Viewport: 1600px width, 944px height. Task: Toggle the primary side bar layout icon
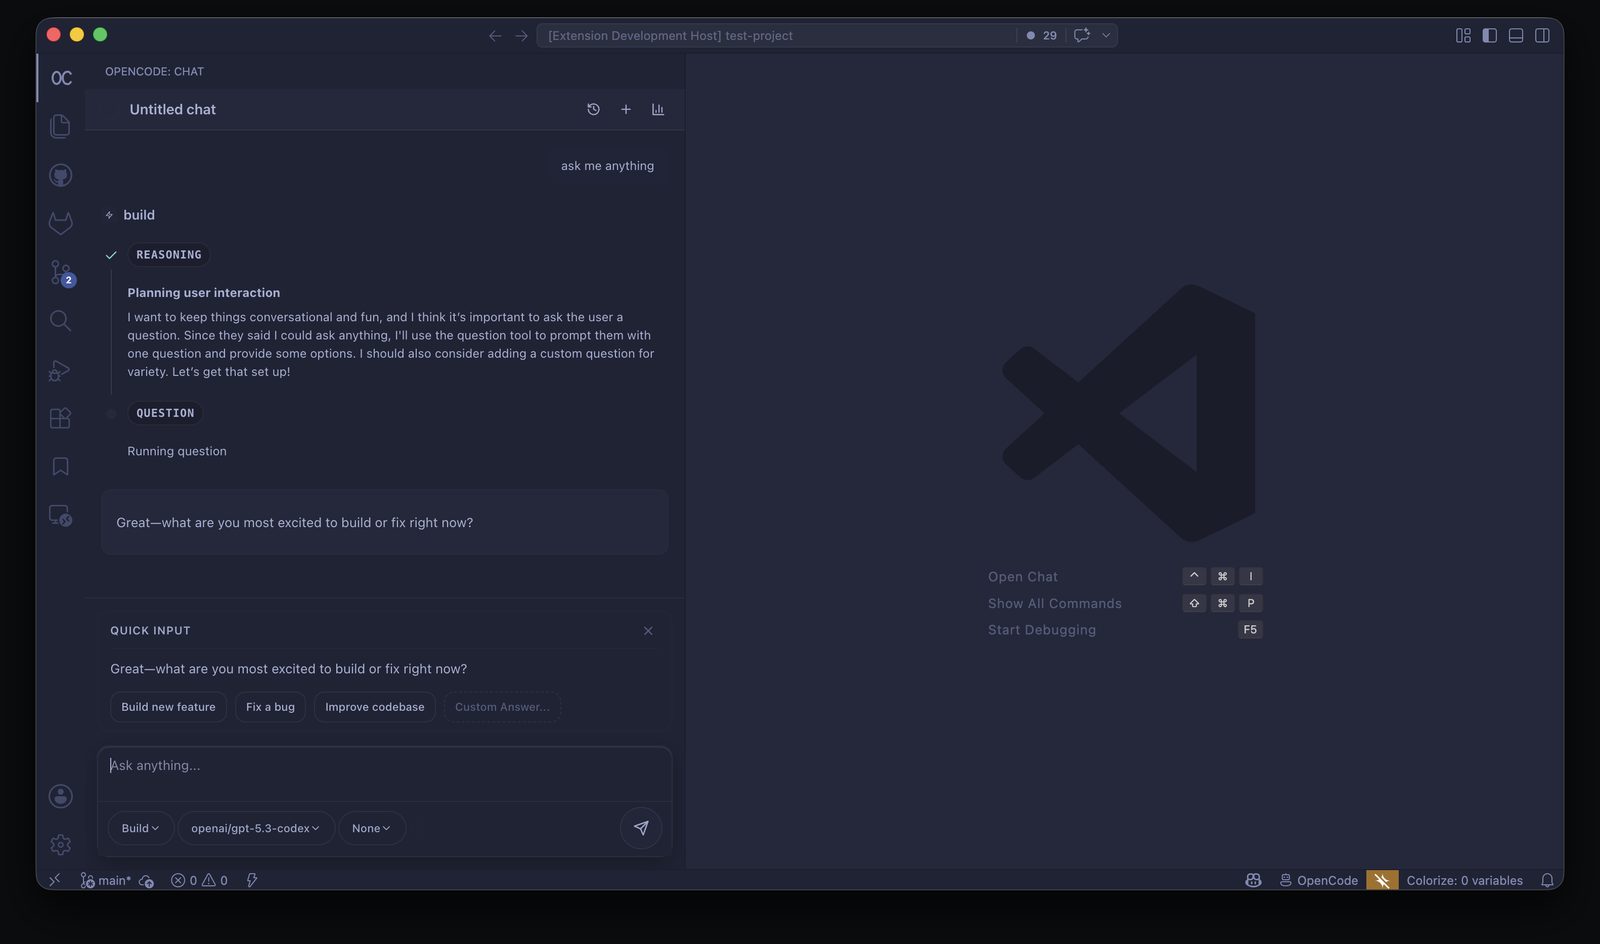coord(1490,35)
